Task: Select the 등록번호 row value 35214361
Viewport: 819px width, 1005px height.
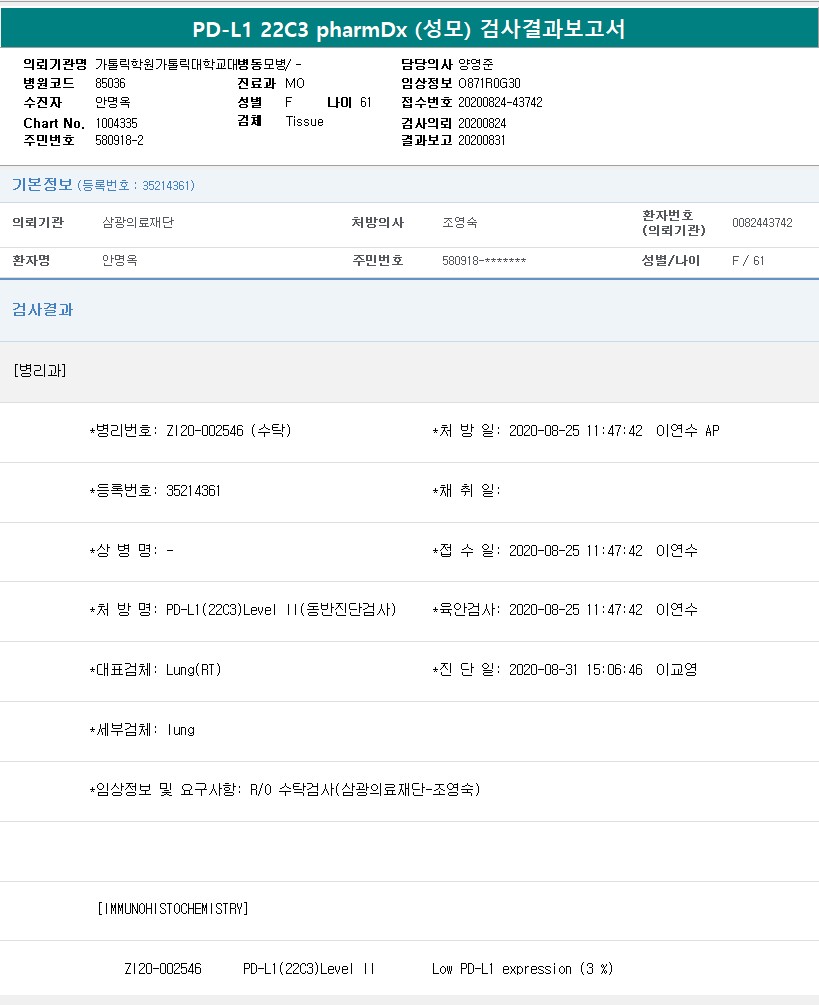Action: pyautogui.click(x=193, y=491)
